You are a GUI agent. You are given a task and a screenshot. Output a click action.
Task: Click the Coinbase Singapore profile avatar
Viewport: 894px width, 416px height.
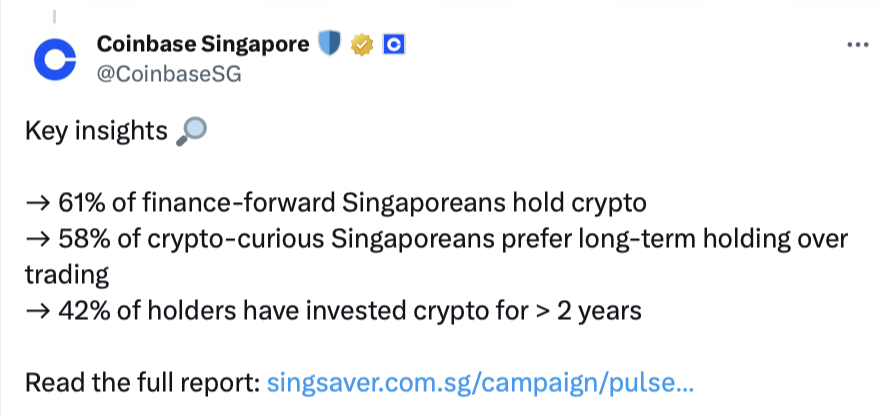click(55, 59)
